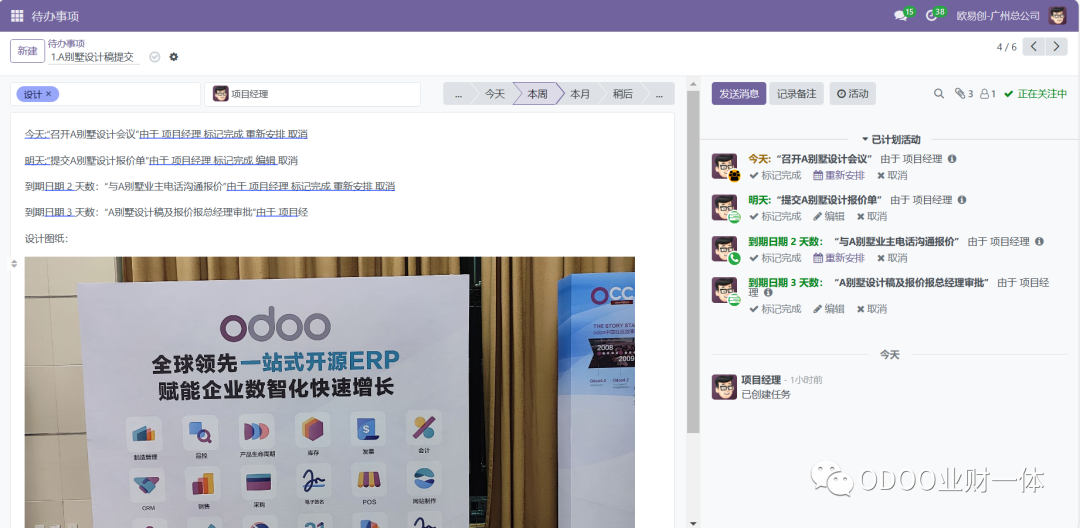Viewport: 1080px width, 528px height.
Task: Click 记录备注 button
Action: tap(796, 94)
